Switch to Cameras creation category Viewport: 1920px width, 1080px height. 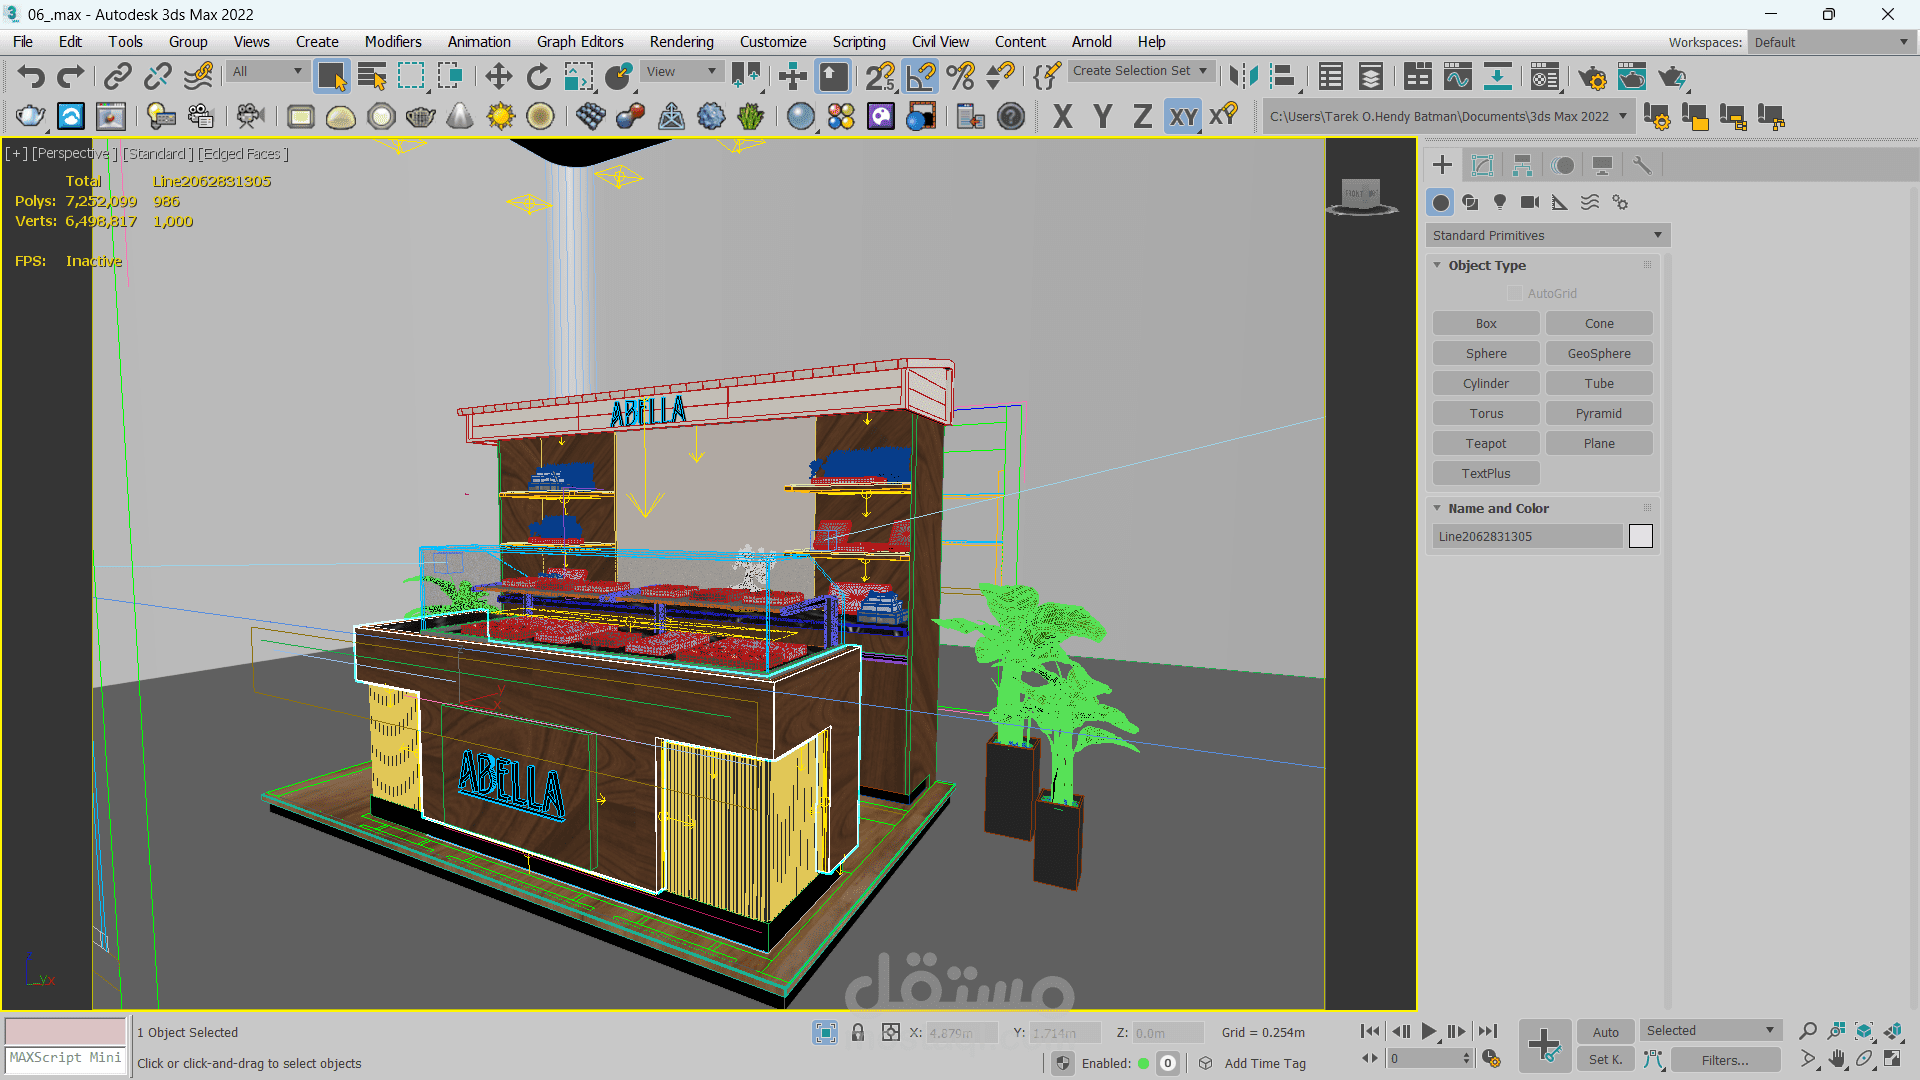(x=1529, y=202)
